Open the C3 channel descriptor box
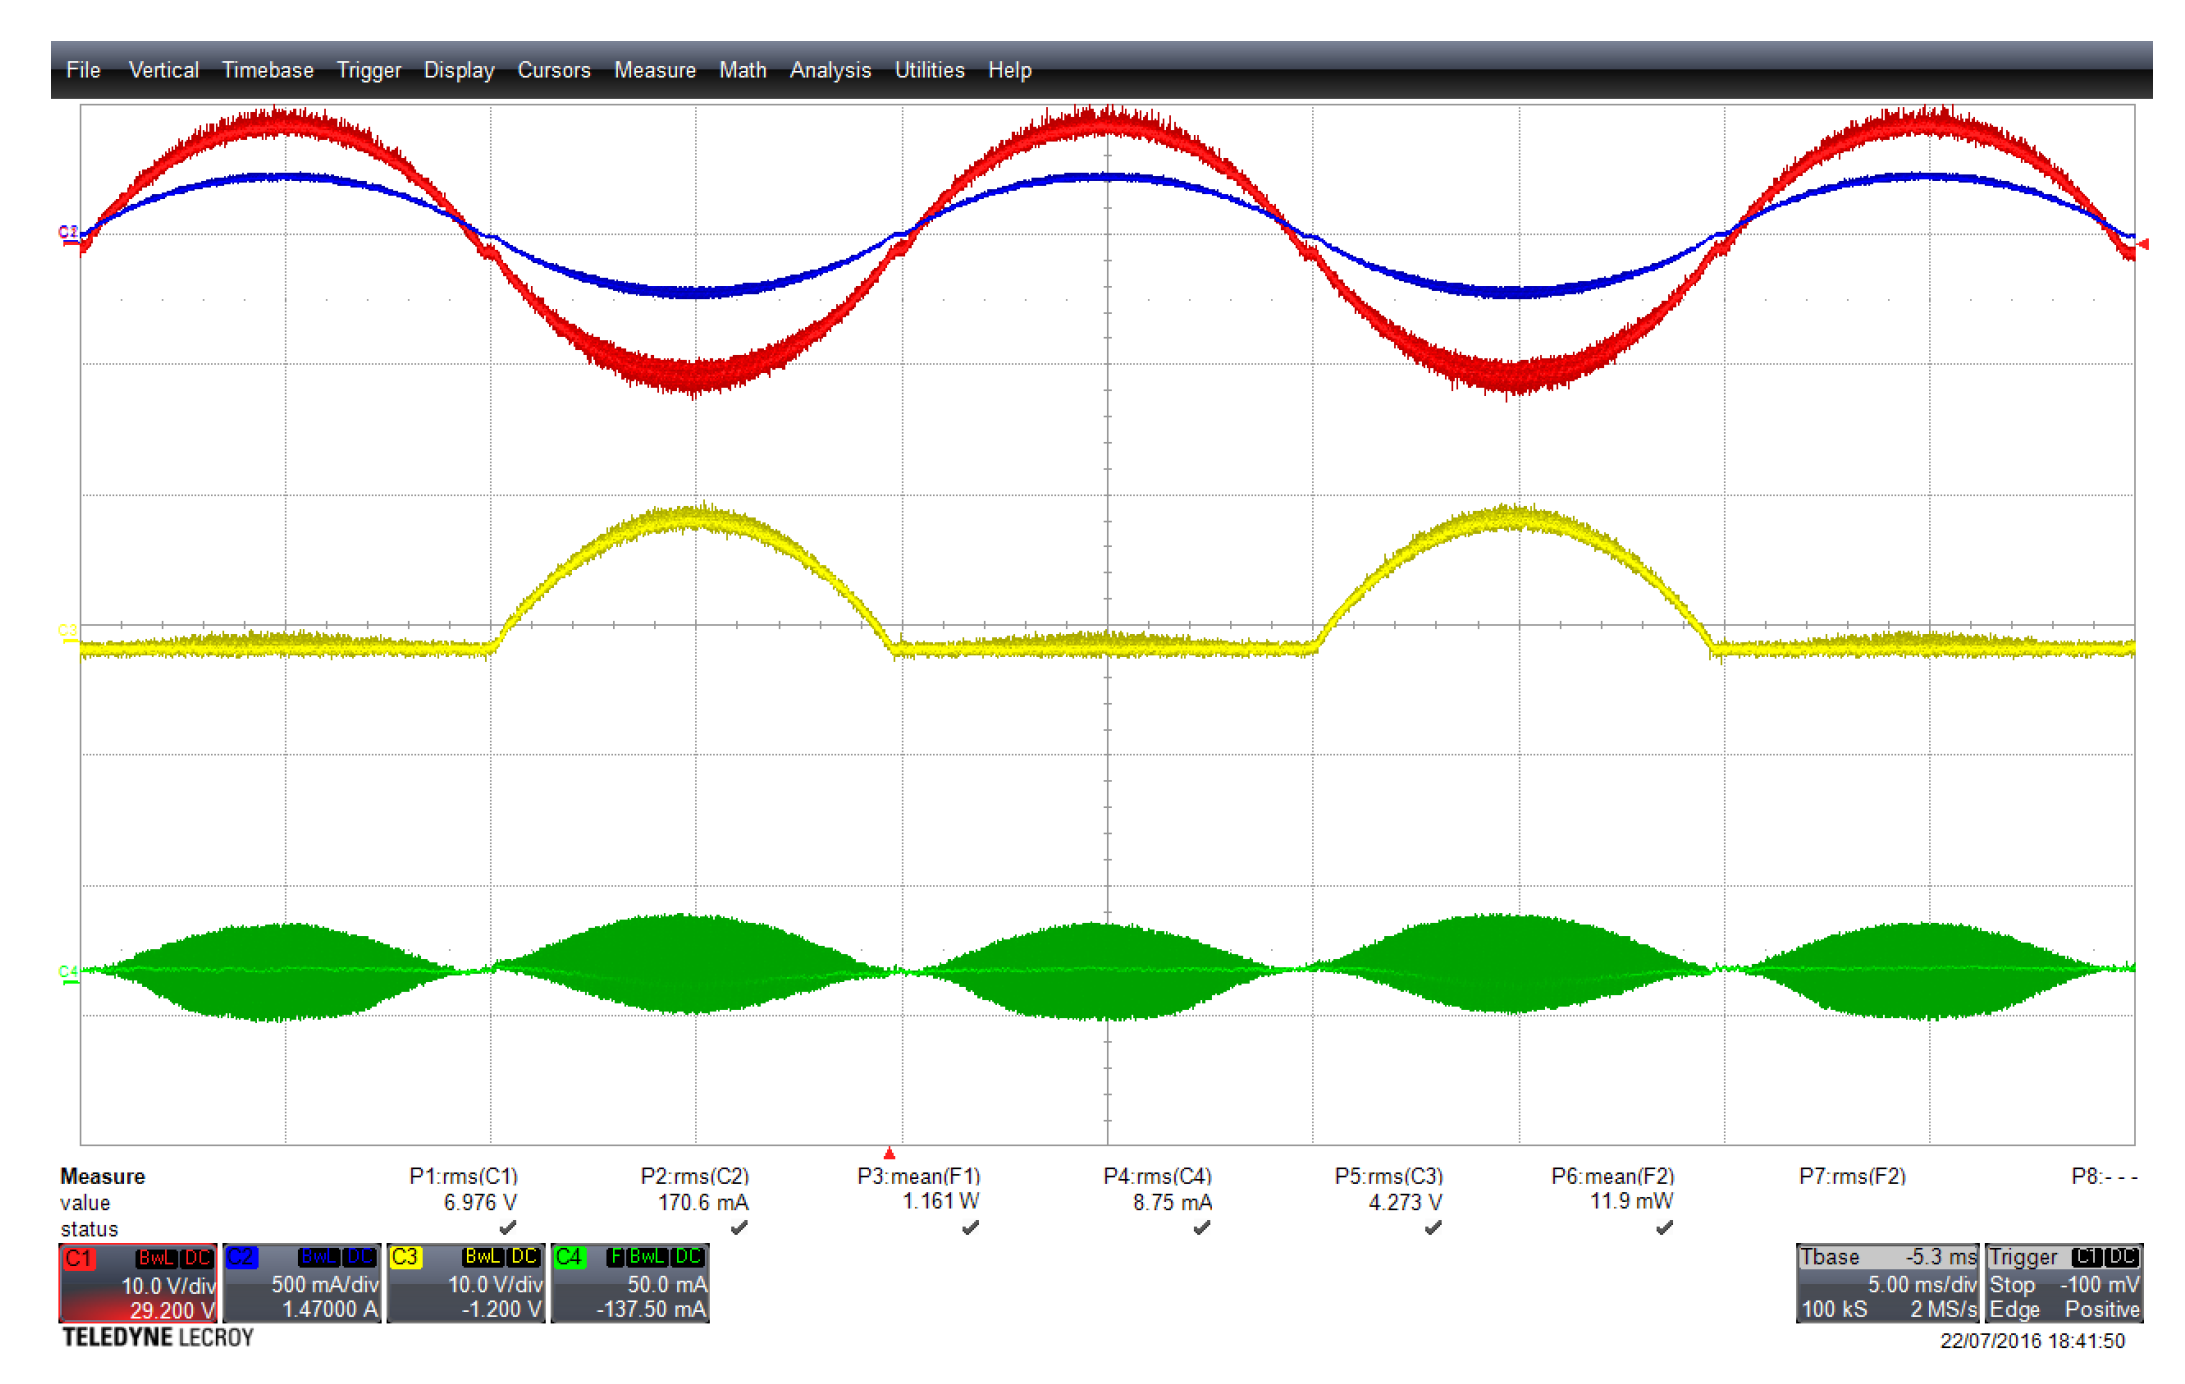 (465, 1283)
